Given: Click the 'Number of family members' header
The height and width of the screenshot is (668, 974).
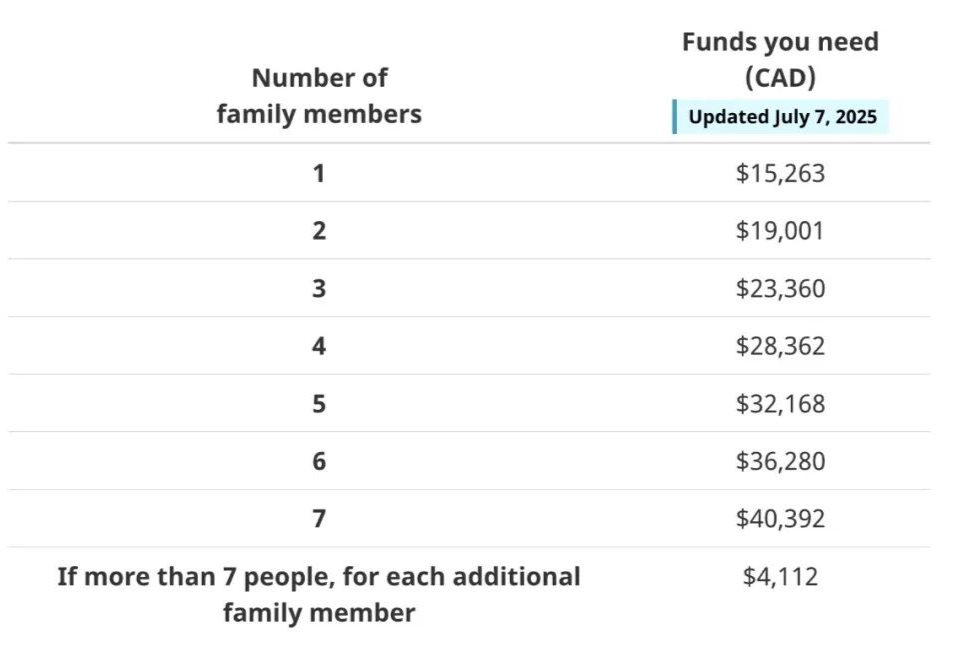Looking at the screenshot, I should point(319,96).
